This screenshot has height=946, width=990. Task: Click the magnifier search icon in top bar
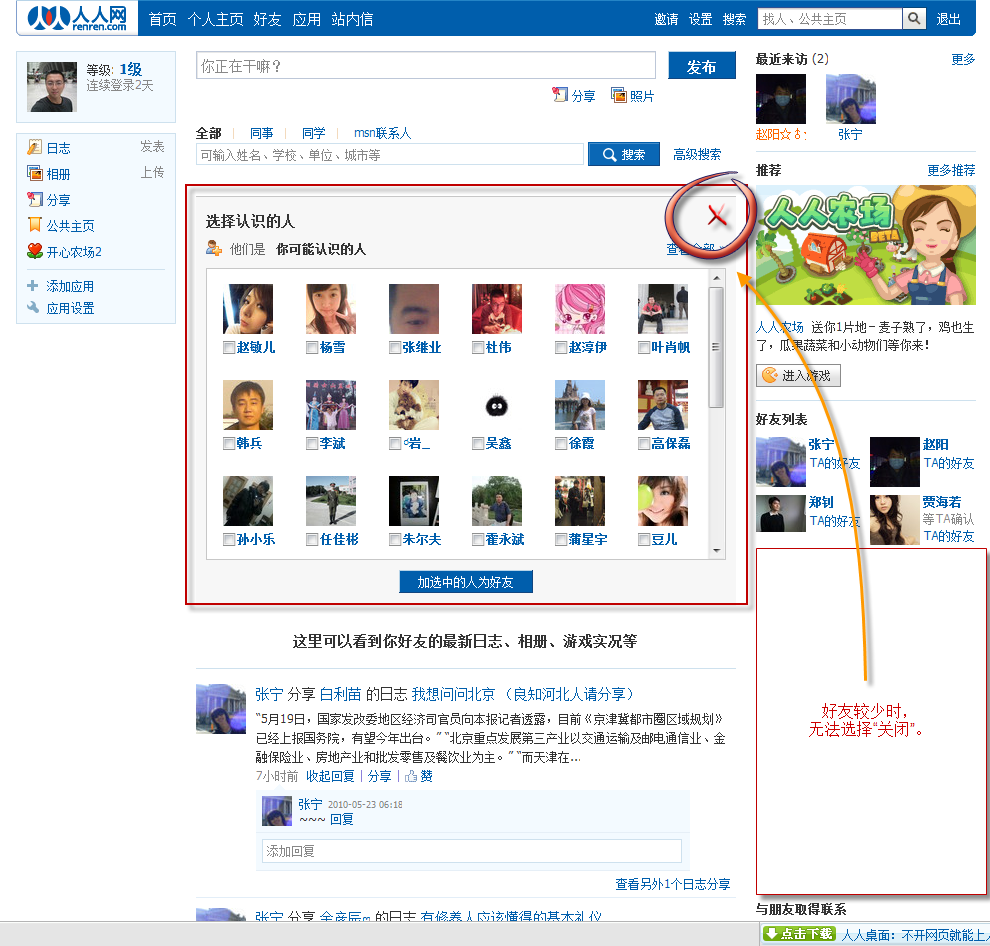pos(914,19)
